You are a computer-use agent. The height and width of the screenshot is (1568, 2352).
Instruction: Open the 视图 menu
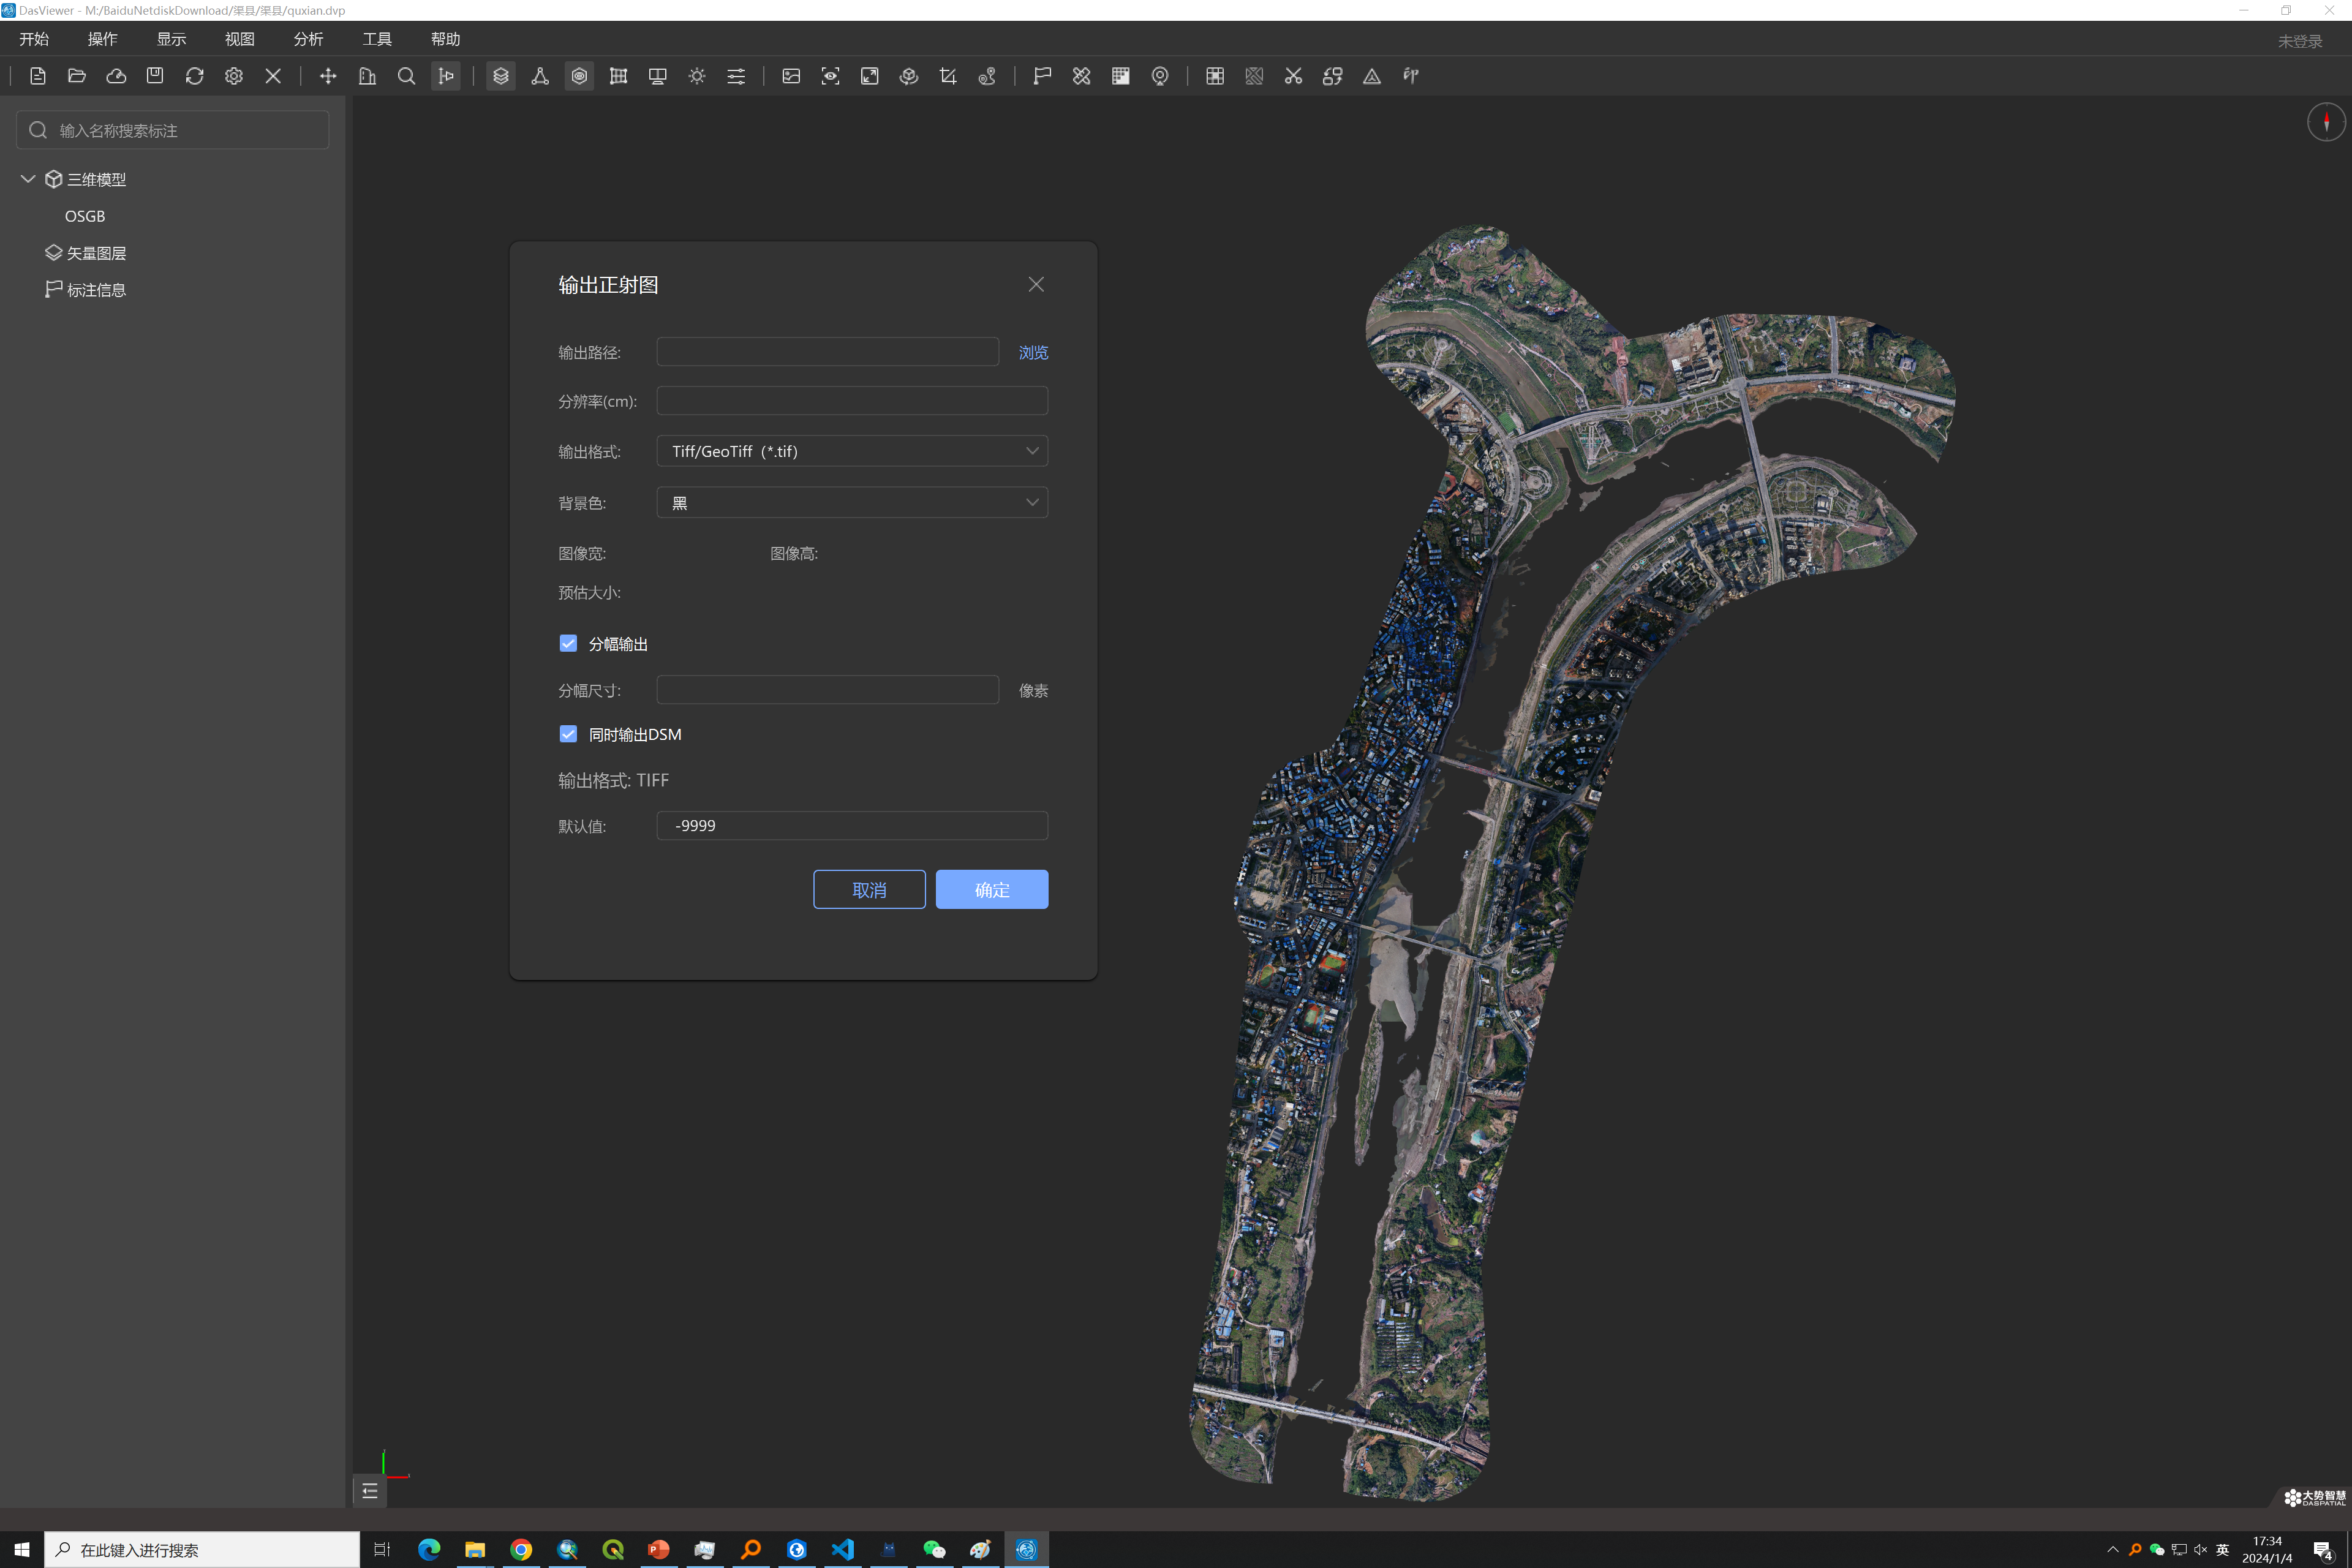240,39
